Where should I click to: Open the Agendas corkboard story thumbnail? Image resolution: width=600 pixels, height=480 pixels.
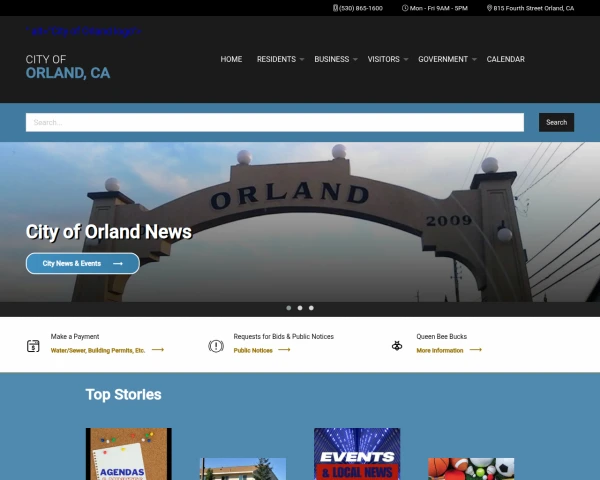click(x=129, y=454)
